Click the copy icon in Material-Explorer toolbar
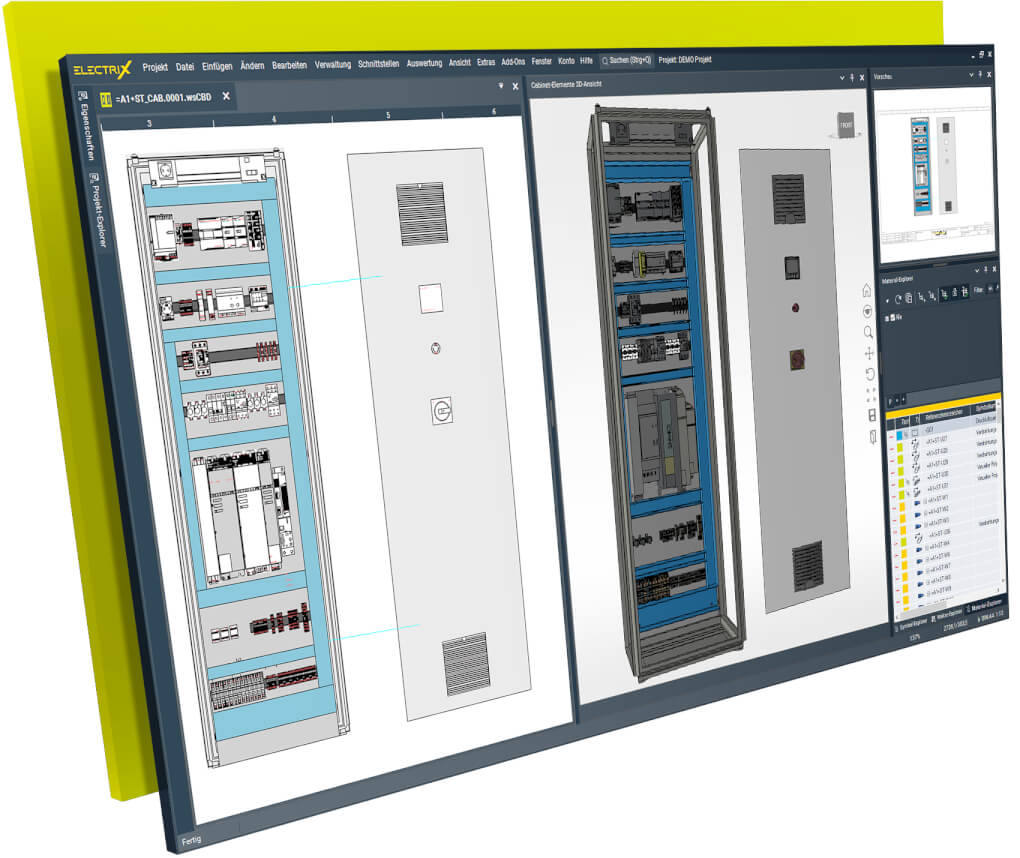This screenshot has width=1020, height=858. [x=908, y=298]
